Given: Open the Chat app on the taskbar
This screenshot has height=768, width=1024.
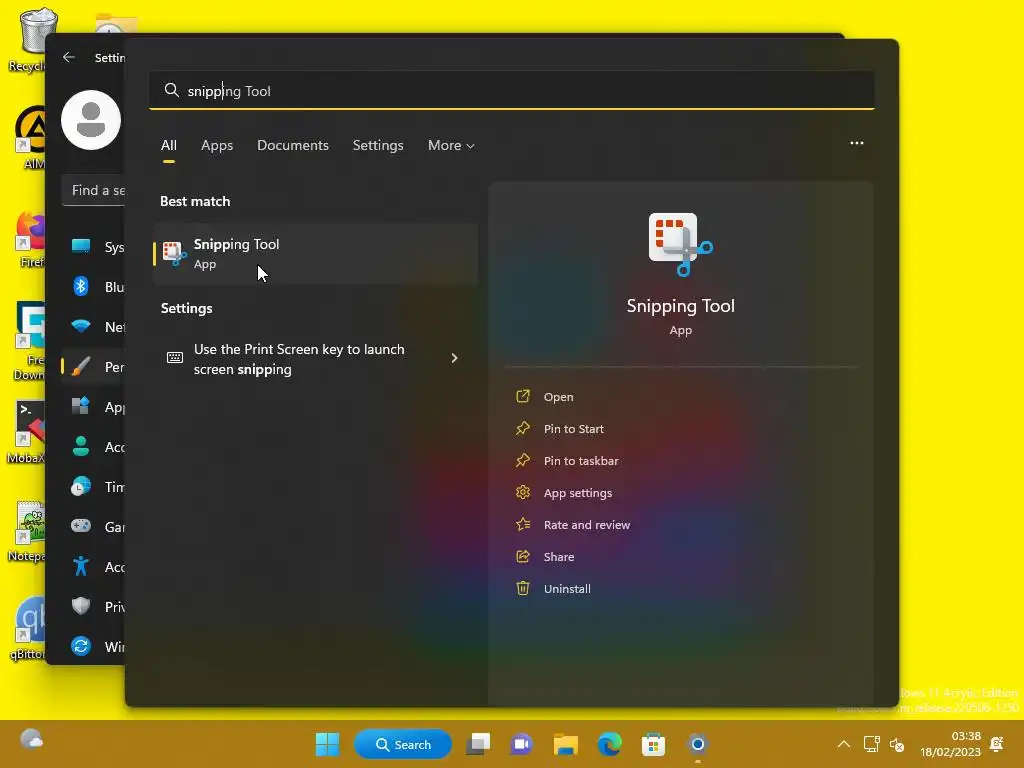Looking at the screenshot, I should 522,744.
